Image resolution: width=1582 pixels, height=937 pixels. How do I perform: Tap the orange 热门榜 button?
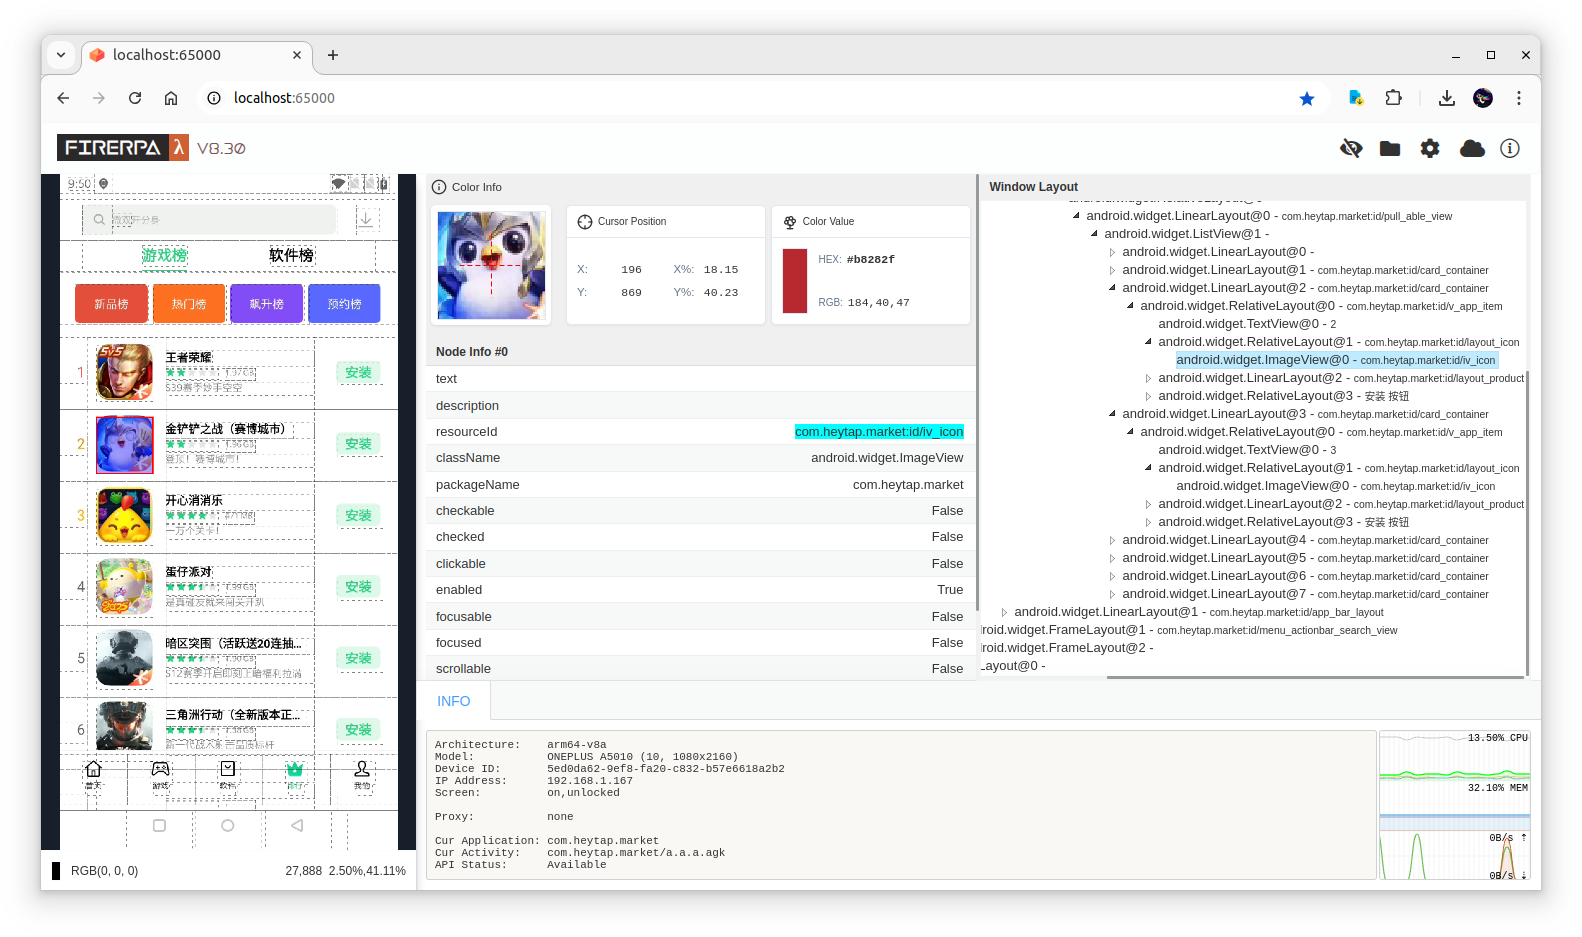coord(189,304)
